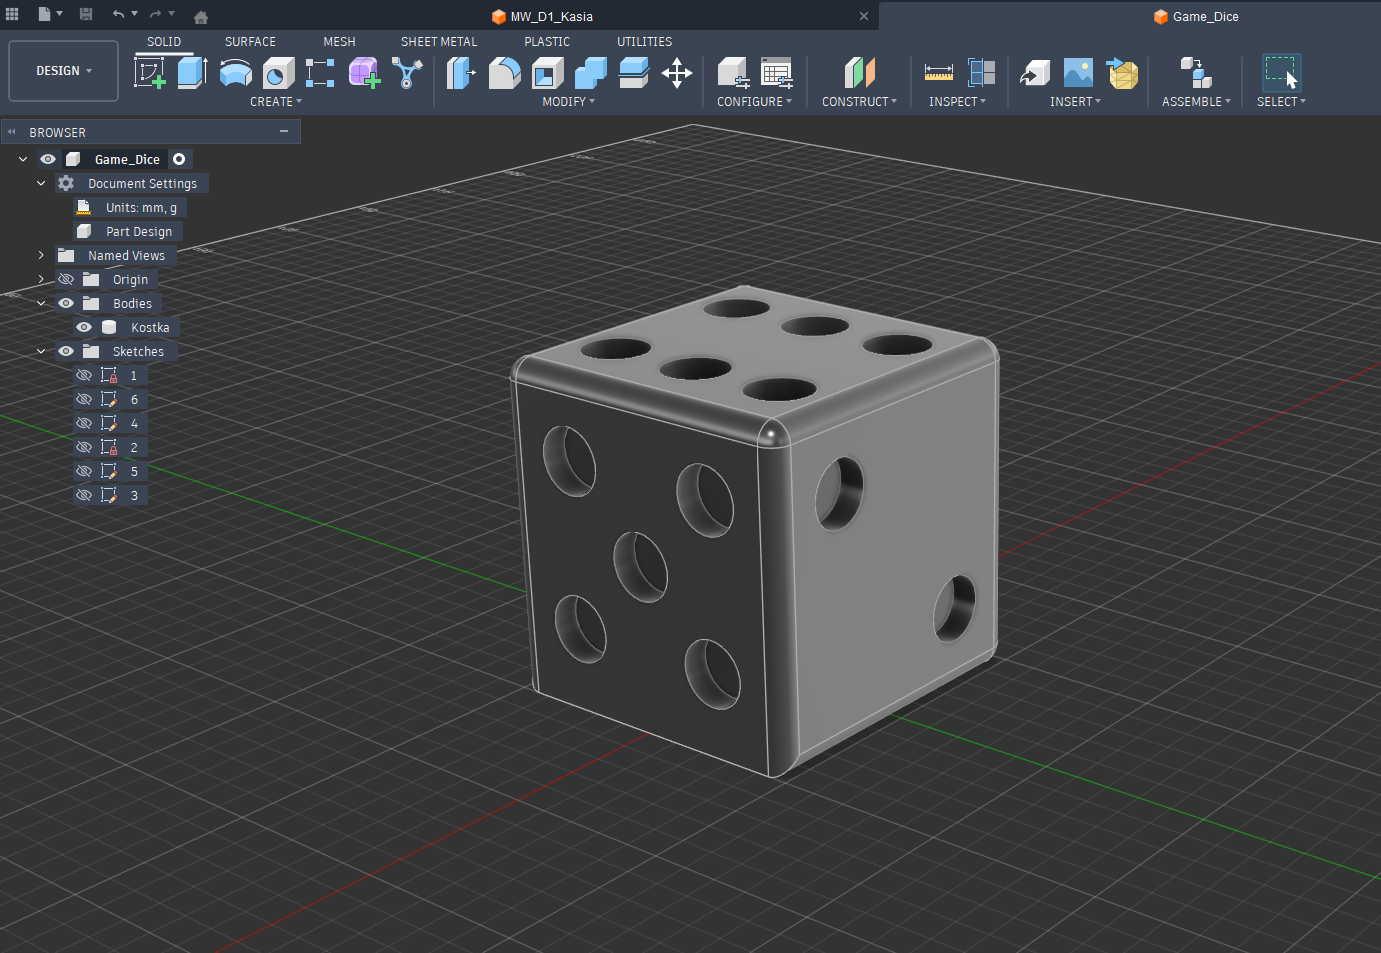
Task: Show sketch 6 via its eye icon
Action: [x=84, y=399]
